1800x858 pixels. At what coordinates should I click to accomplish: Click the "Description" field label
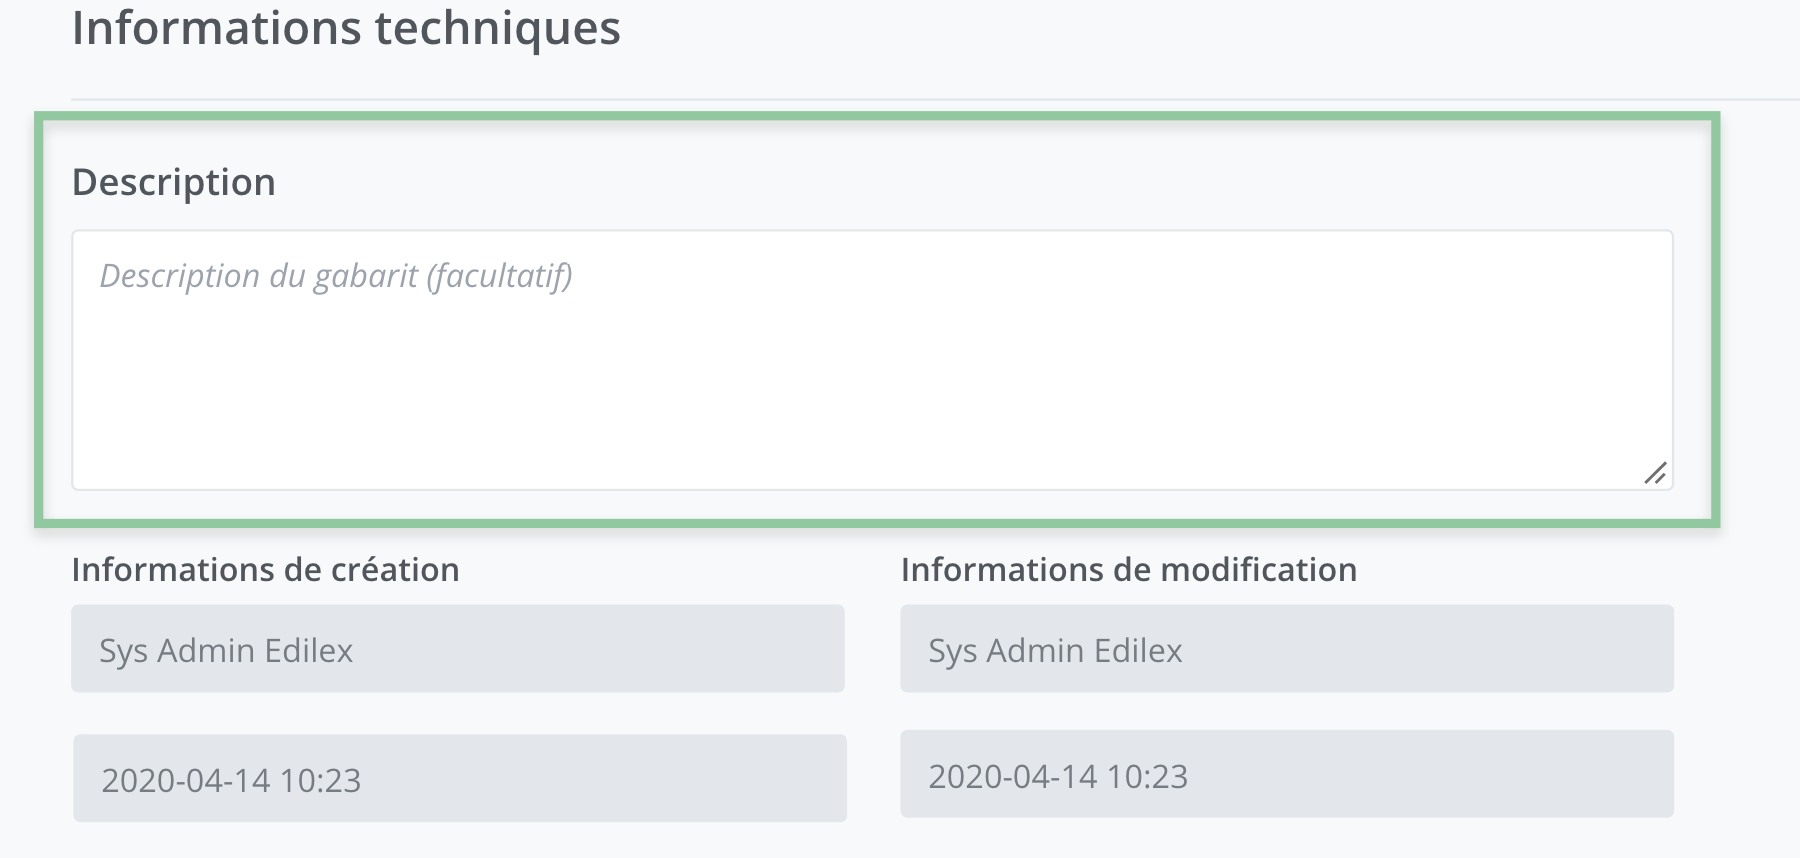click(x=174, y=182)
